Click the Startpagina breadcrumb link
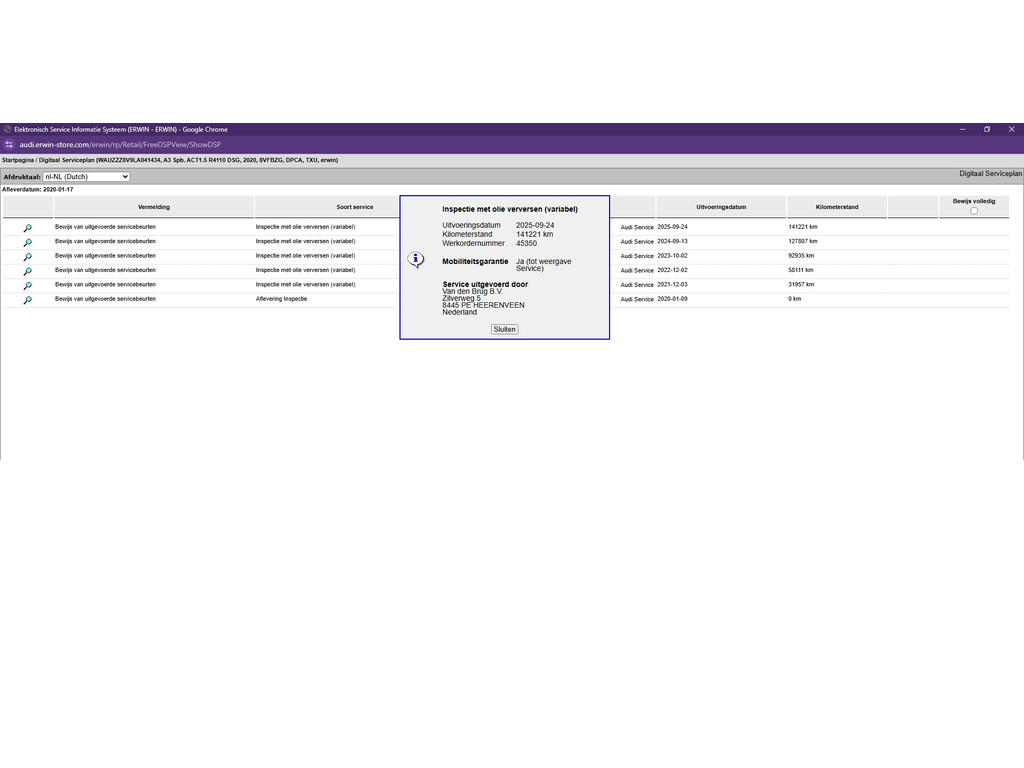Screen dimensions: 1024x768 pos(18,160)
